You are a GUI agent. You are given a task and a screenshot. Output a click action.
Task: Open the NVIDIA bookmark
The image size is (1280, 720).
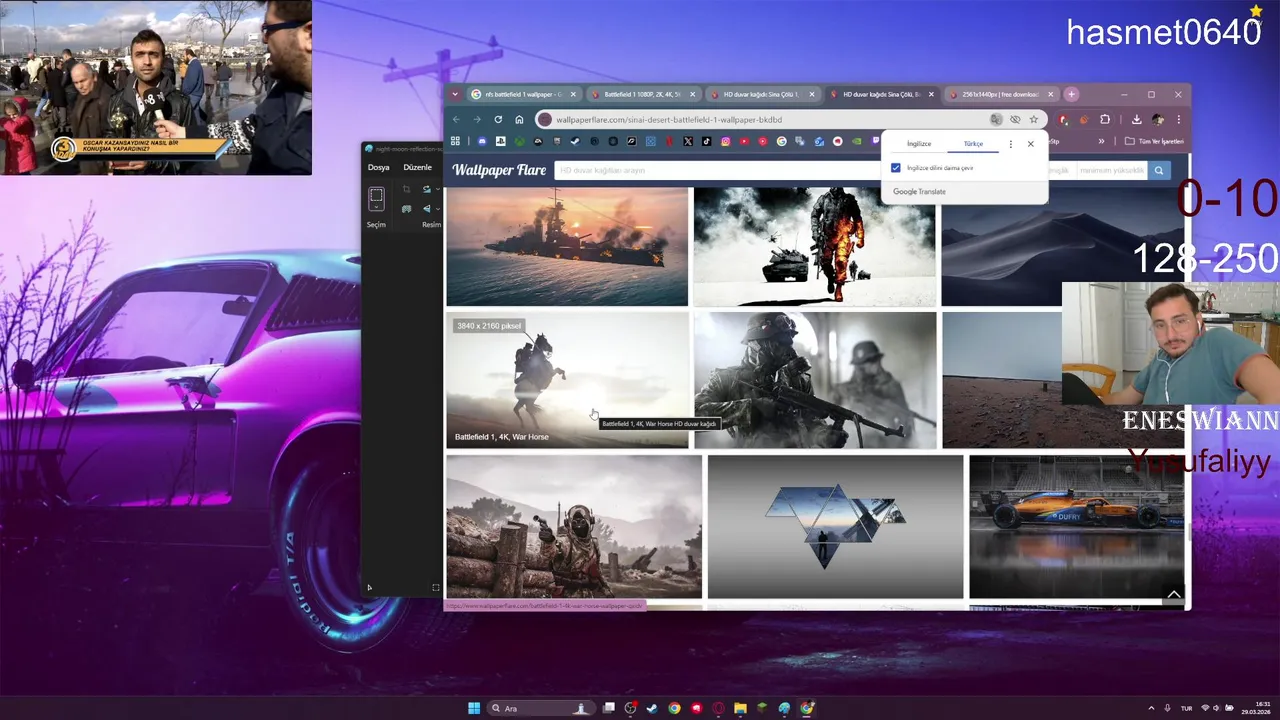click(x=856, y=141)
